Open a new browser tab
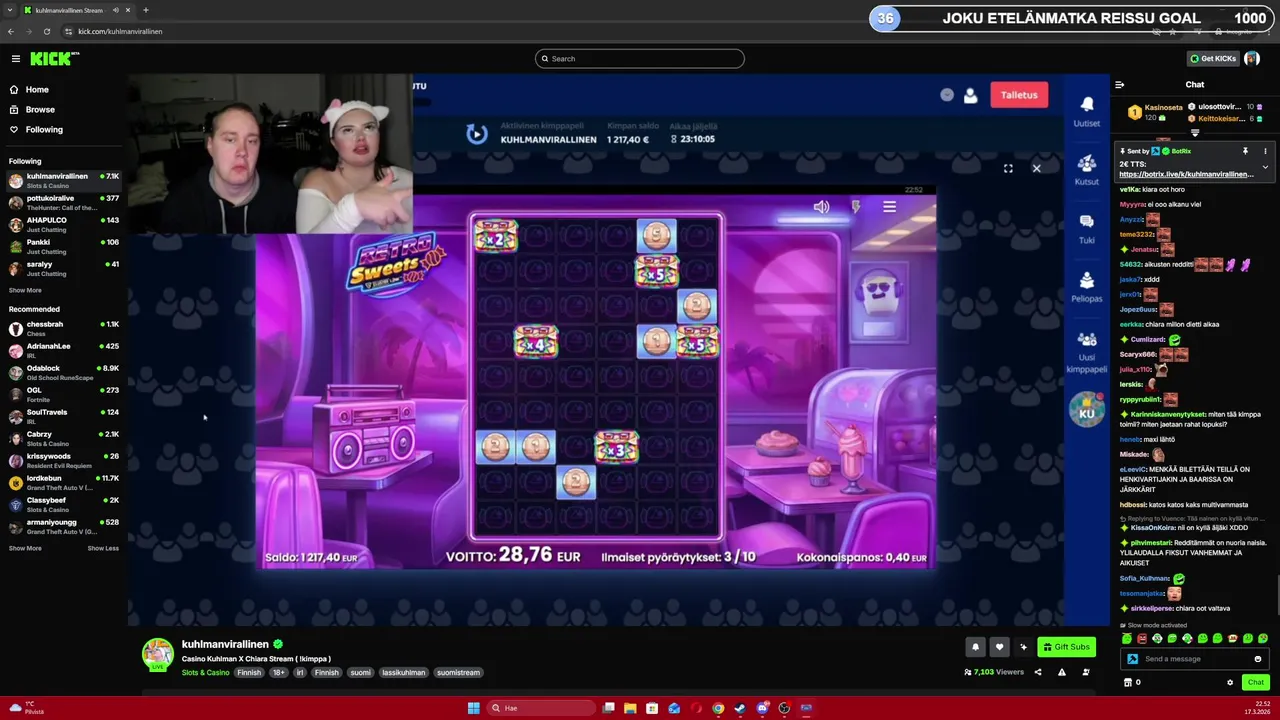The image size is (1280, 720). pos(146,10)
